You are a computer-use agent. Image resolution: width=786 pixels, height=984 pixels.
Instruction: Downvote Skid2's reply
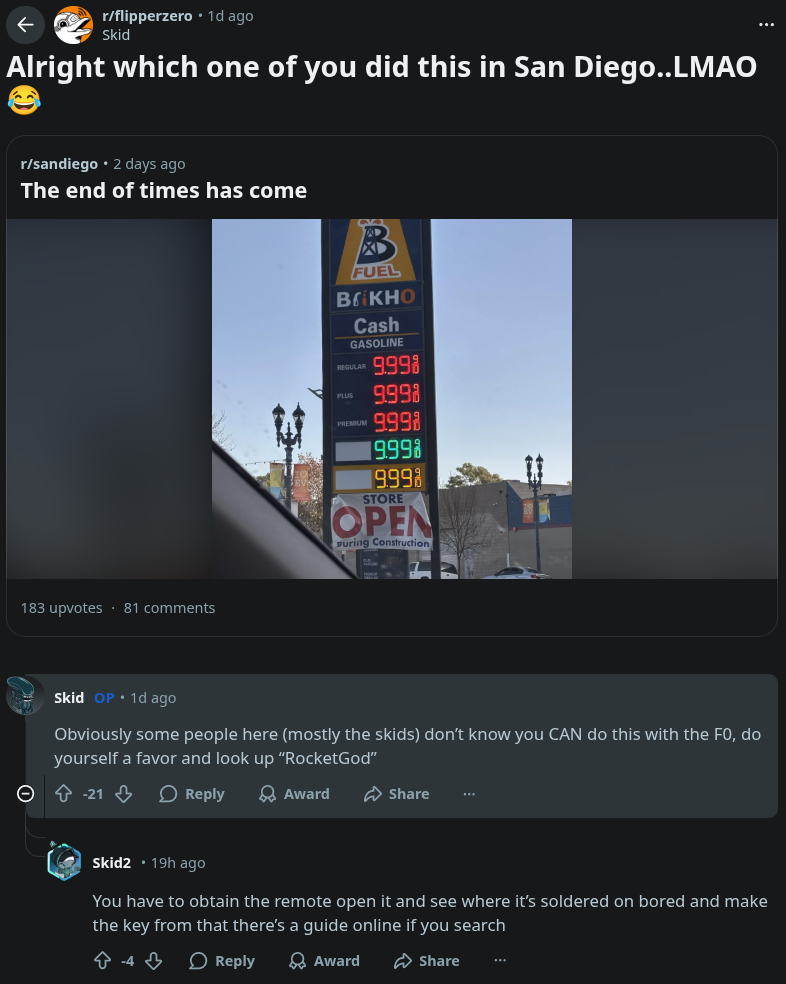point(154,961)
